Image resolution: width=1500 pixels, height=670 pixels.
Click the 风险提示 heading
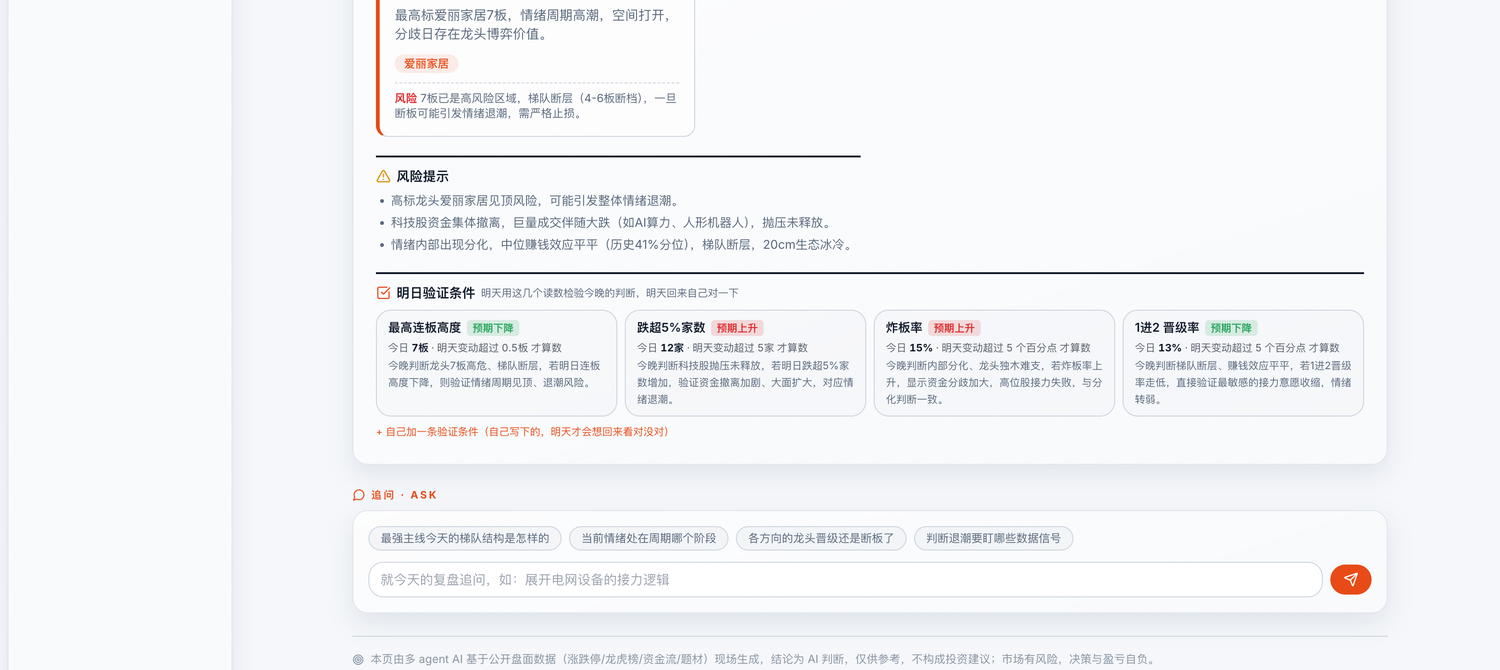click(x=422, y=176)
